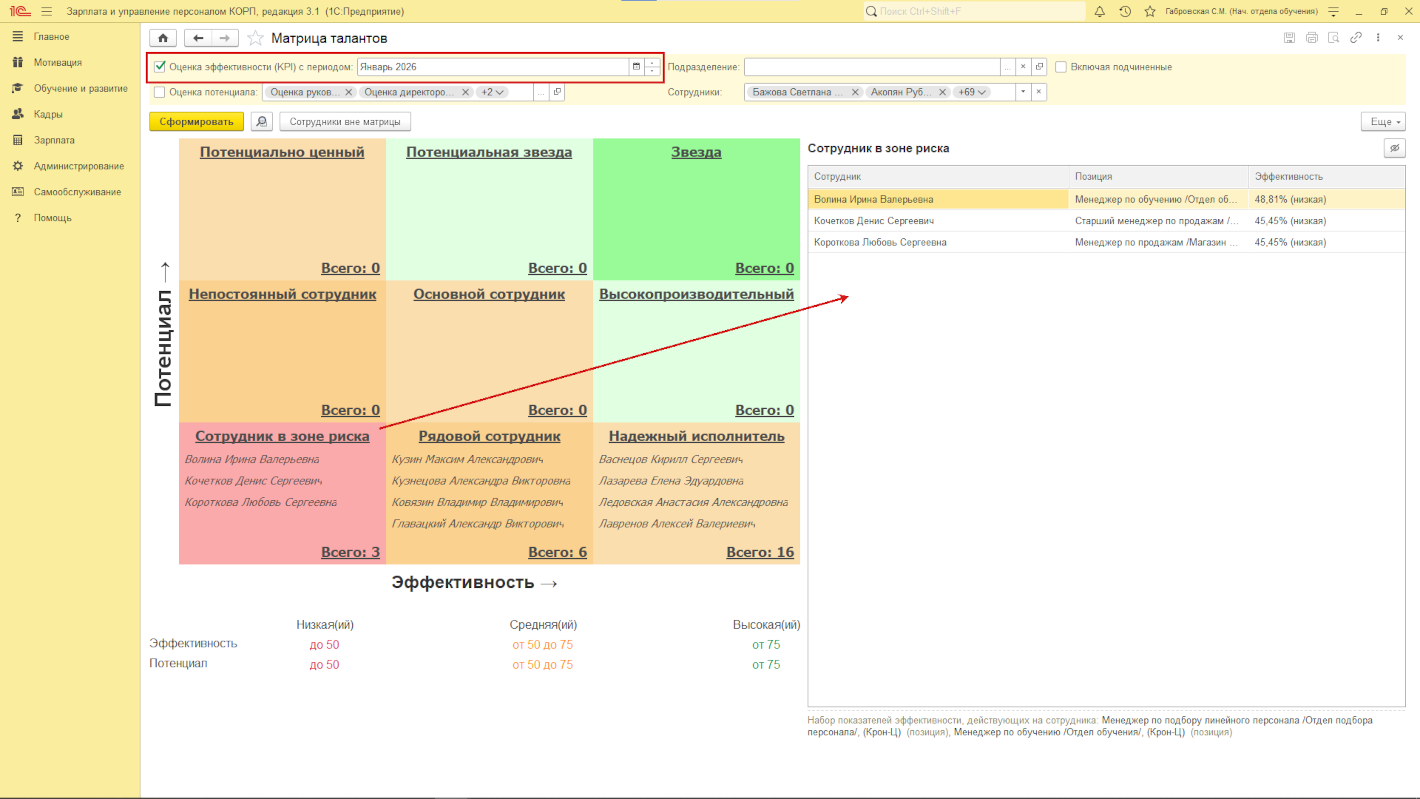
Task: Add Матрица талантов to favorites star
Action: coord(256,38)
